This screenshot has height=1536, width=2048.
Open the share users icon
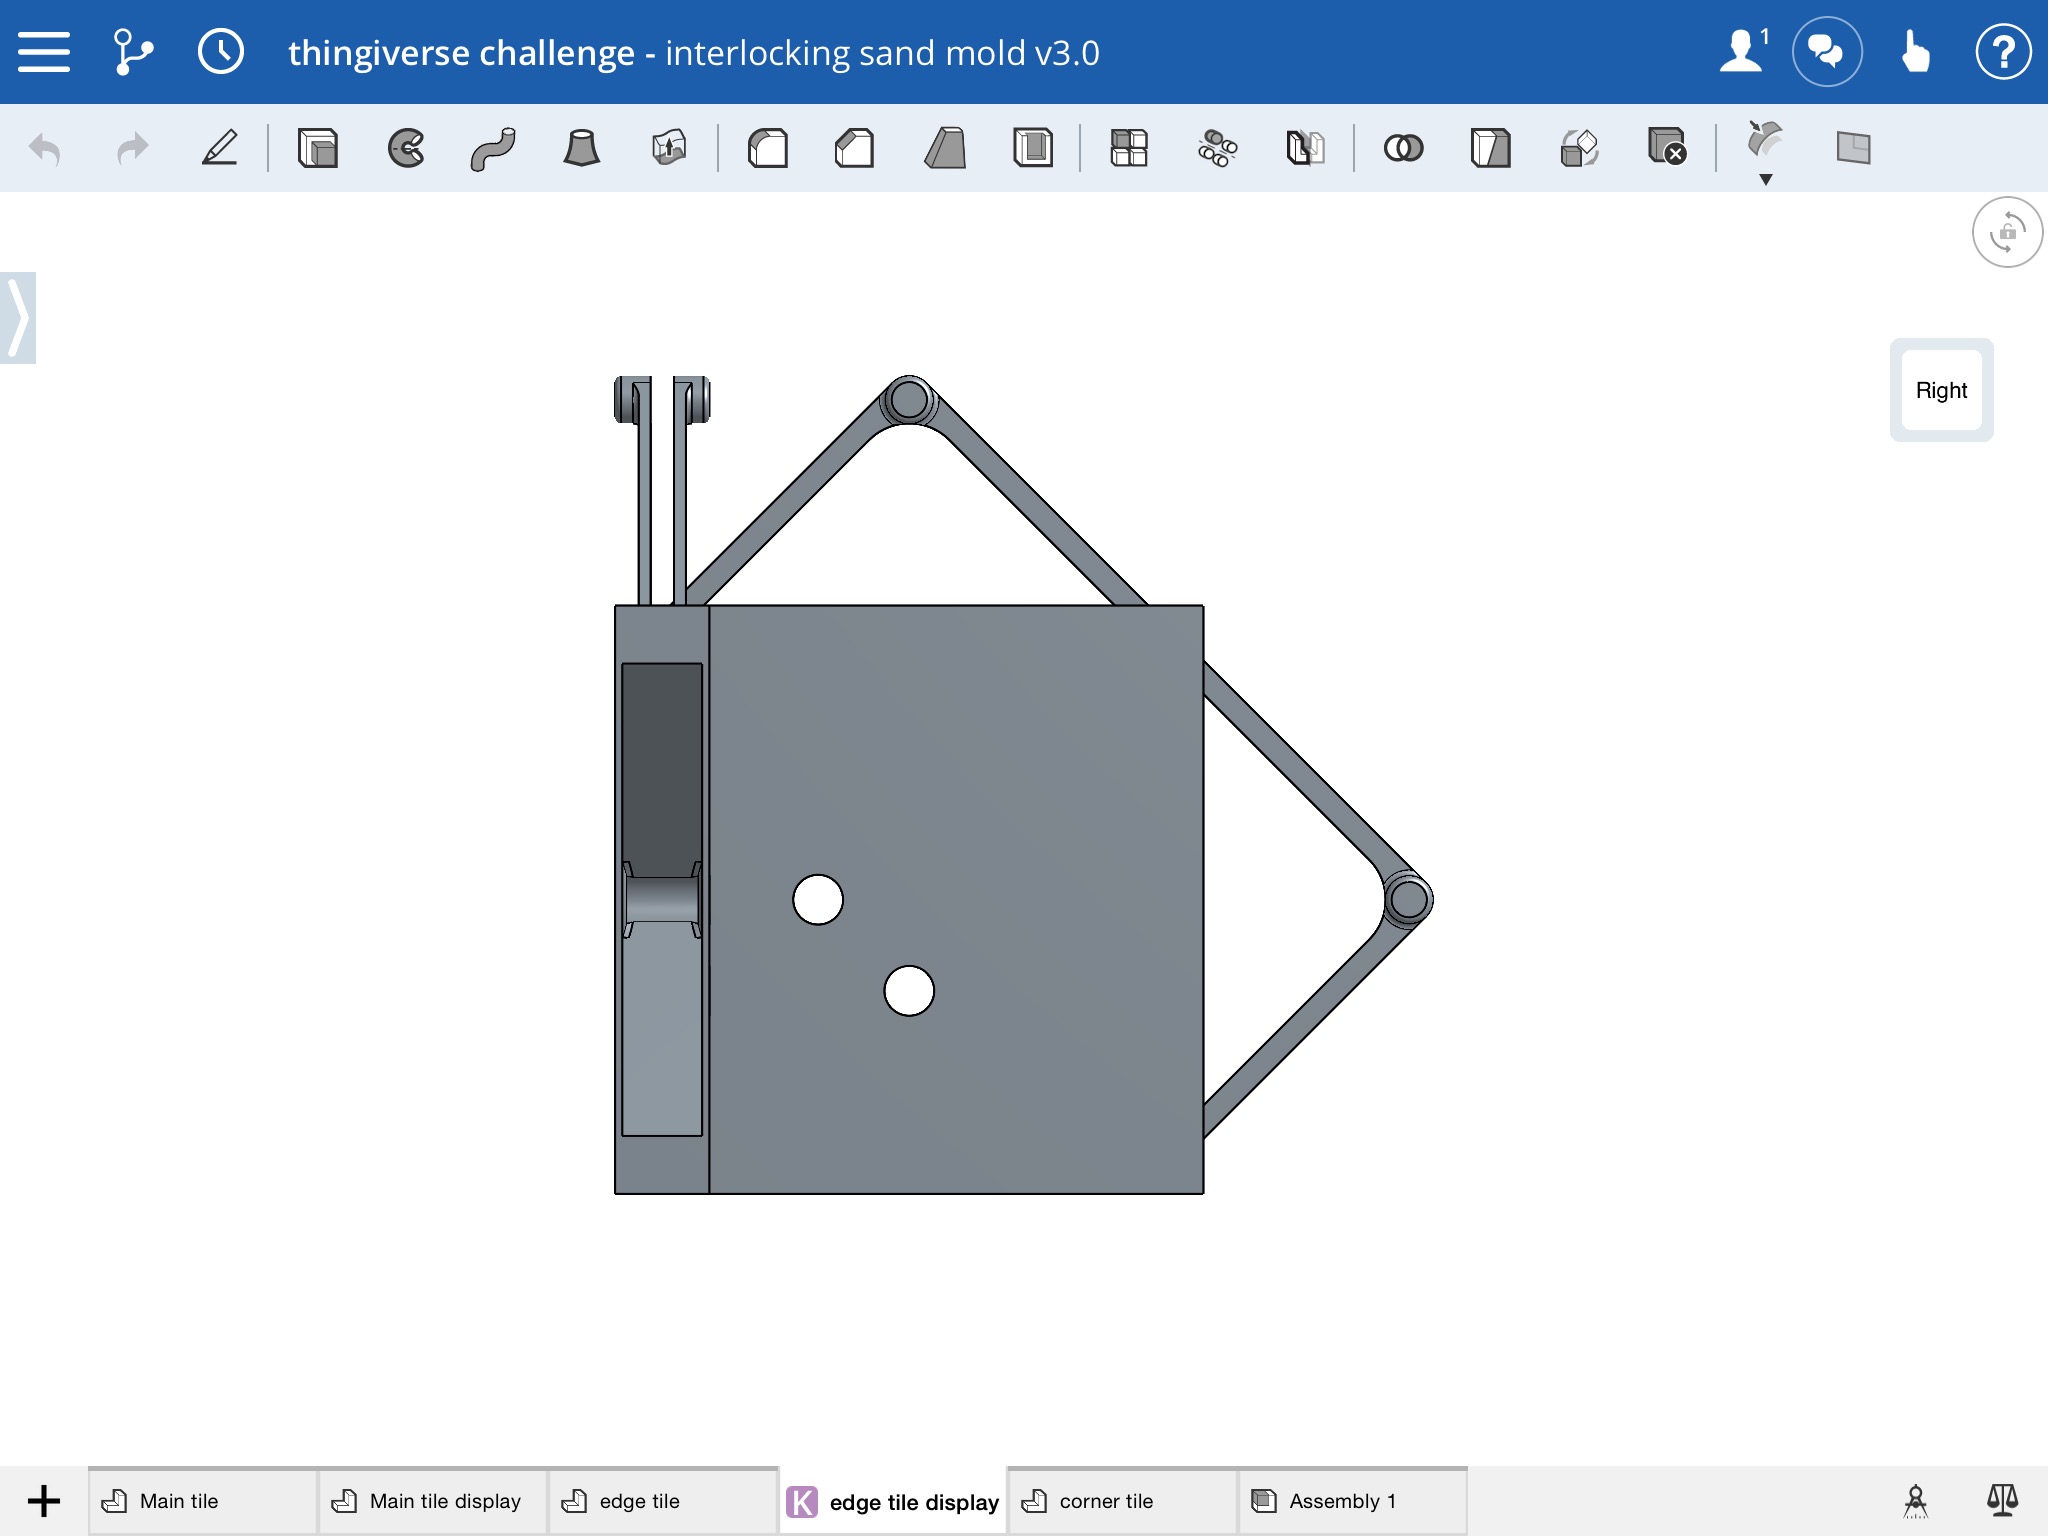1743,52
